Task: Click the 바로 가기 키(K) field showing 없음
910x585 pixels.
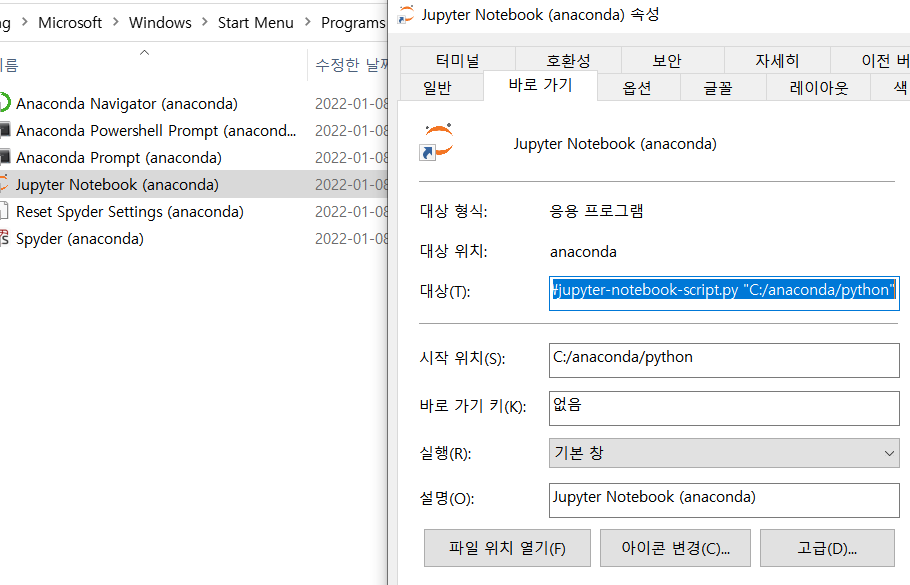Action: coord(724,408)
